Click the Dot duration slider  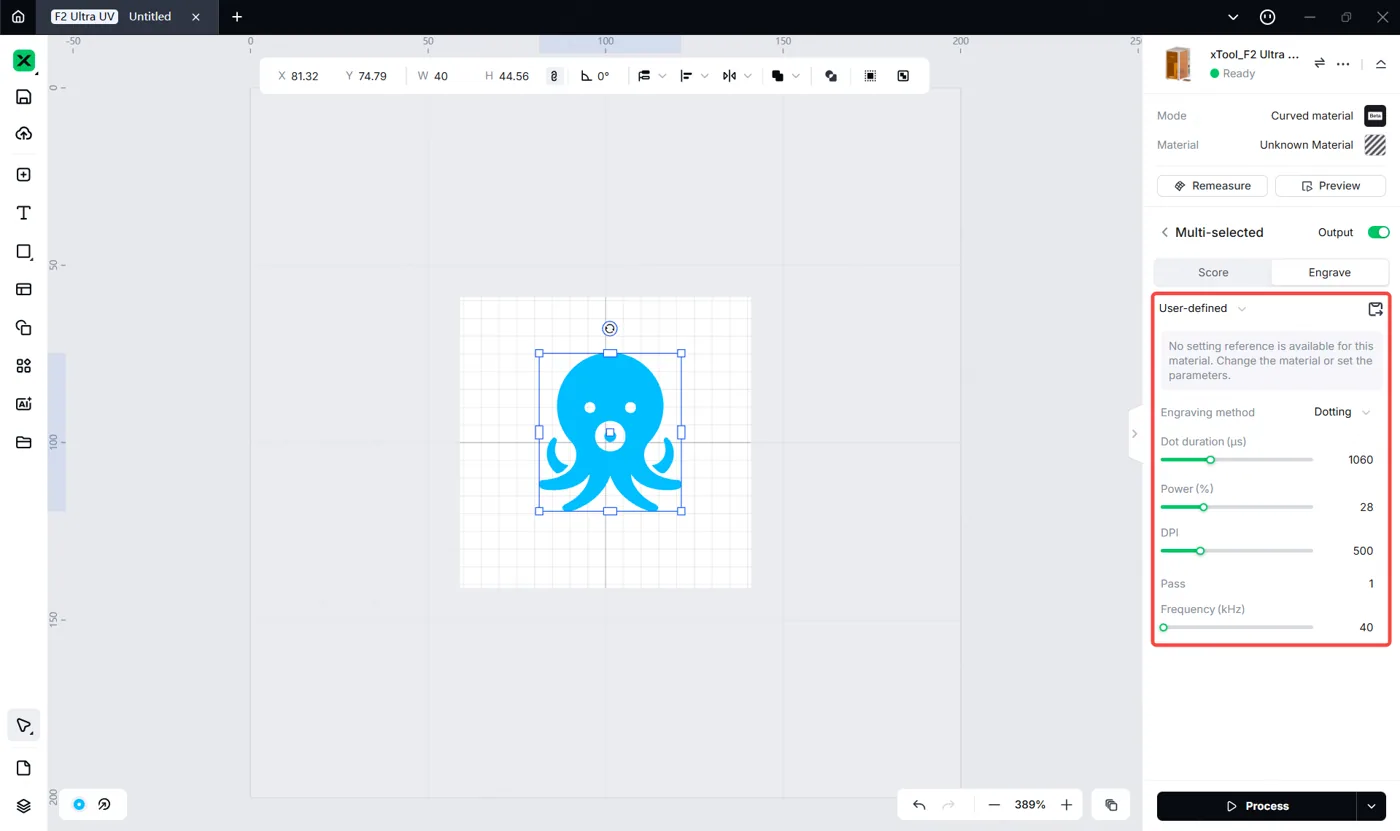(1236, 460)
